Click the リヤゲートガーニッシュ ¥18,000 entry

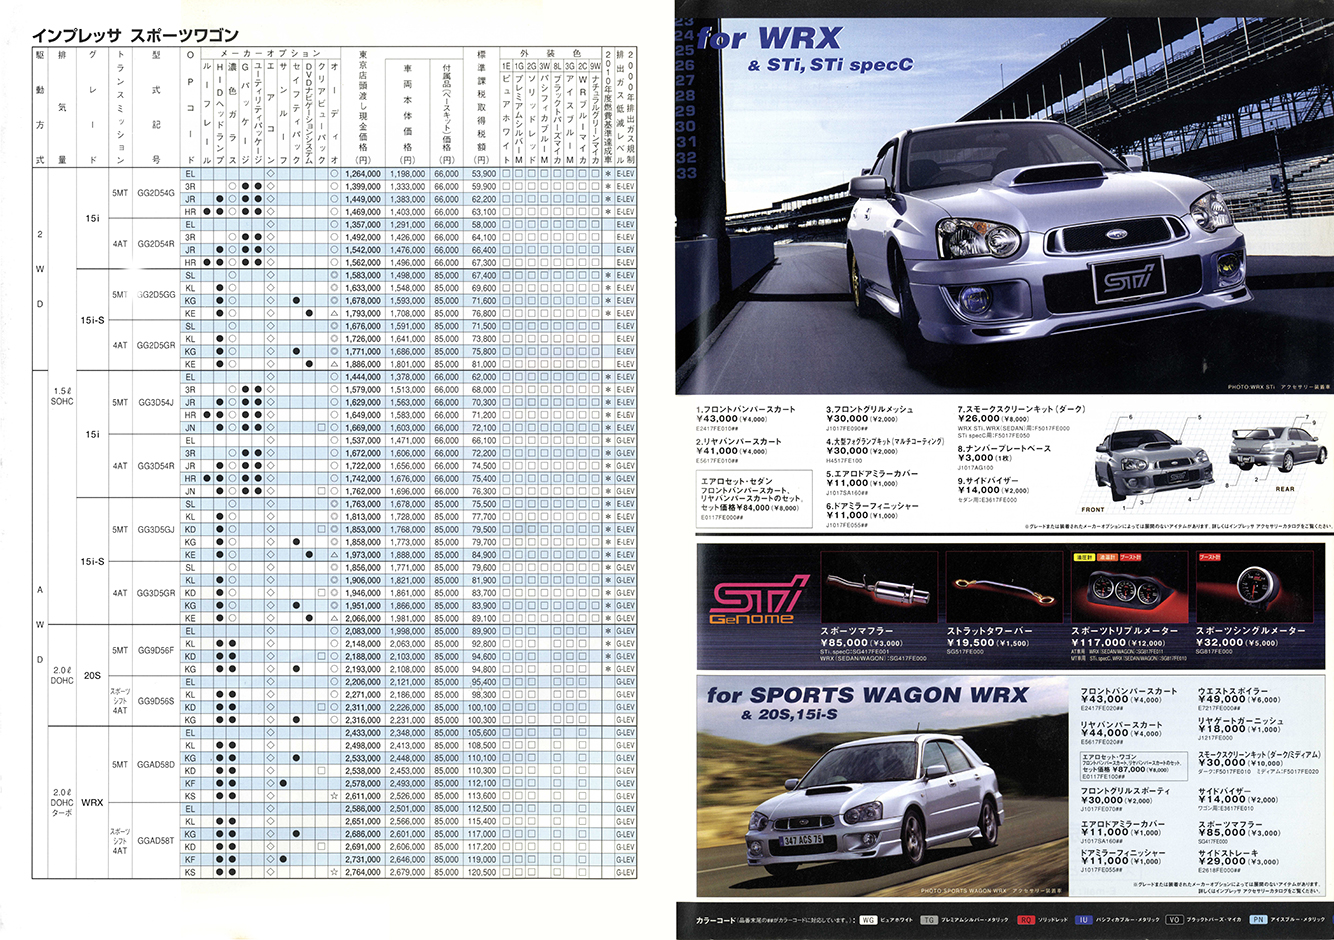(x=1240, y=730)
